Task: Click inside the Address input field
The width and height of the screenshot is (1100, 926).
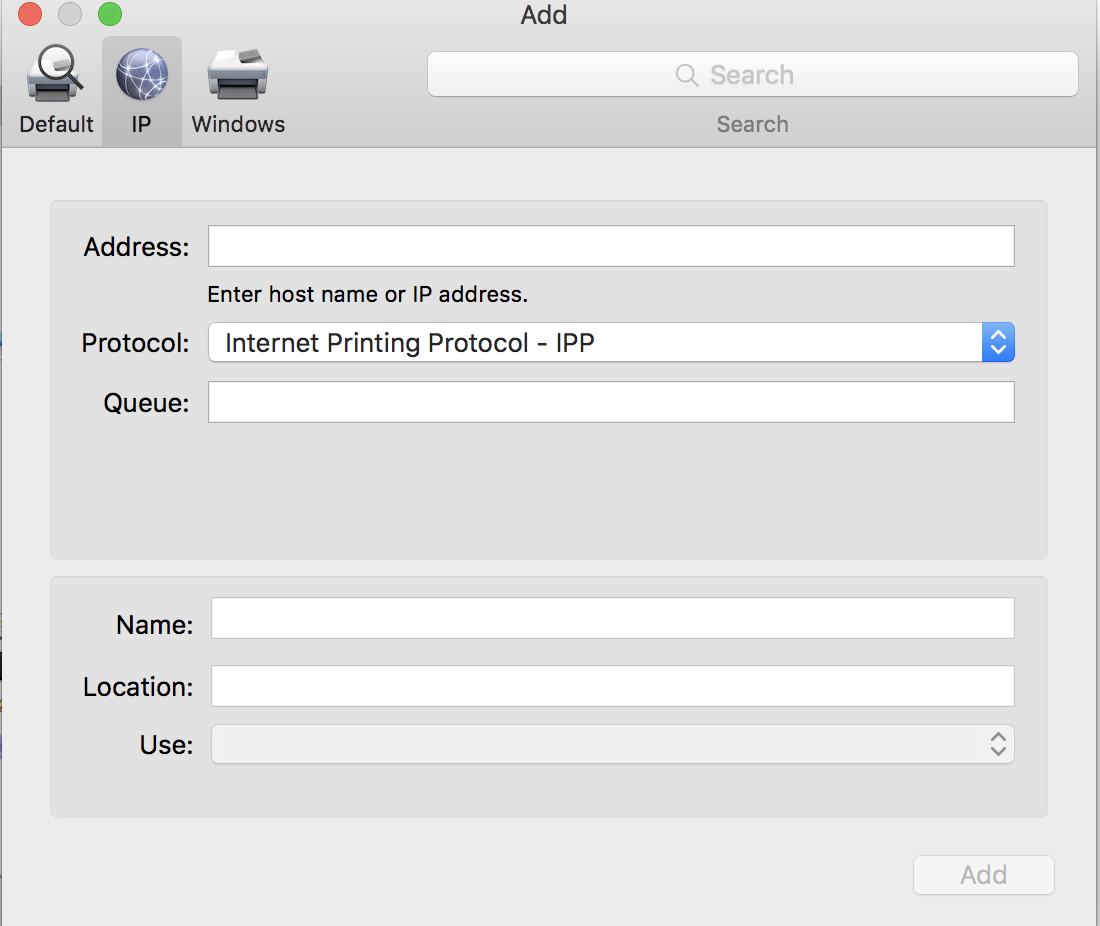Action: (610, 245)
